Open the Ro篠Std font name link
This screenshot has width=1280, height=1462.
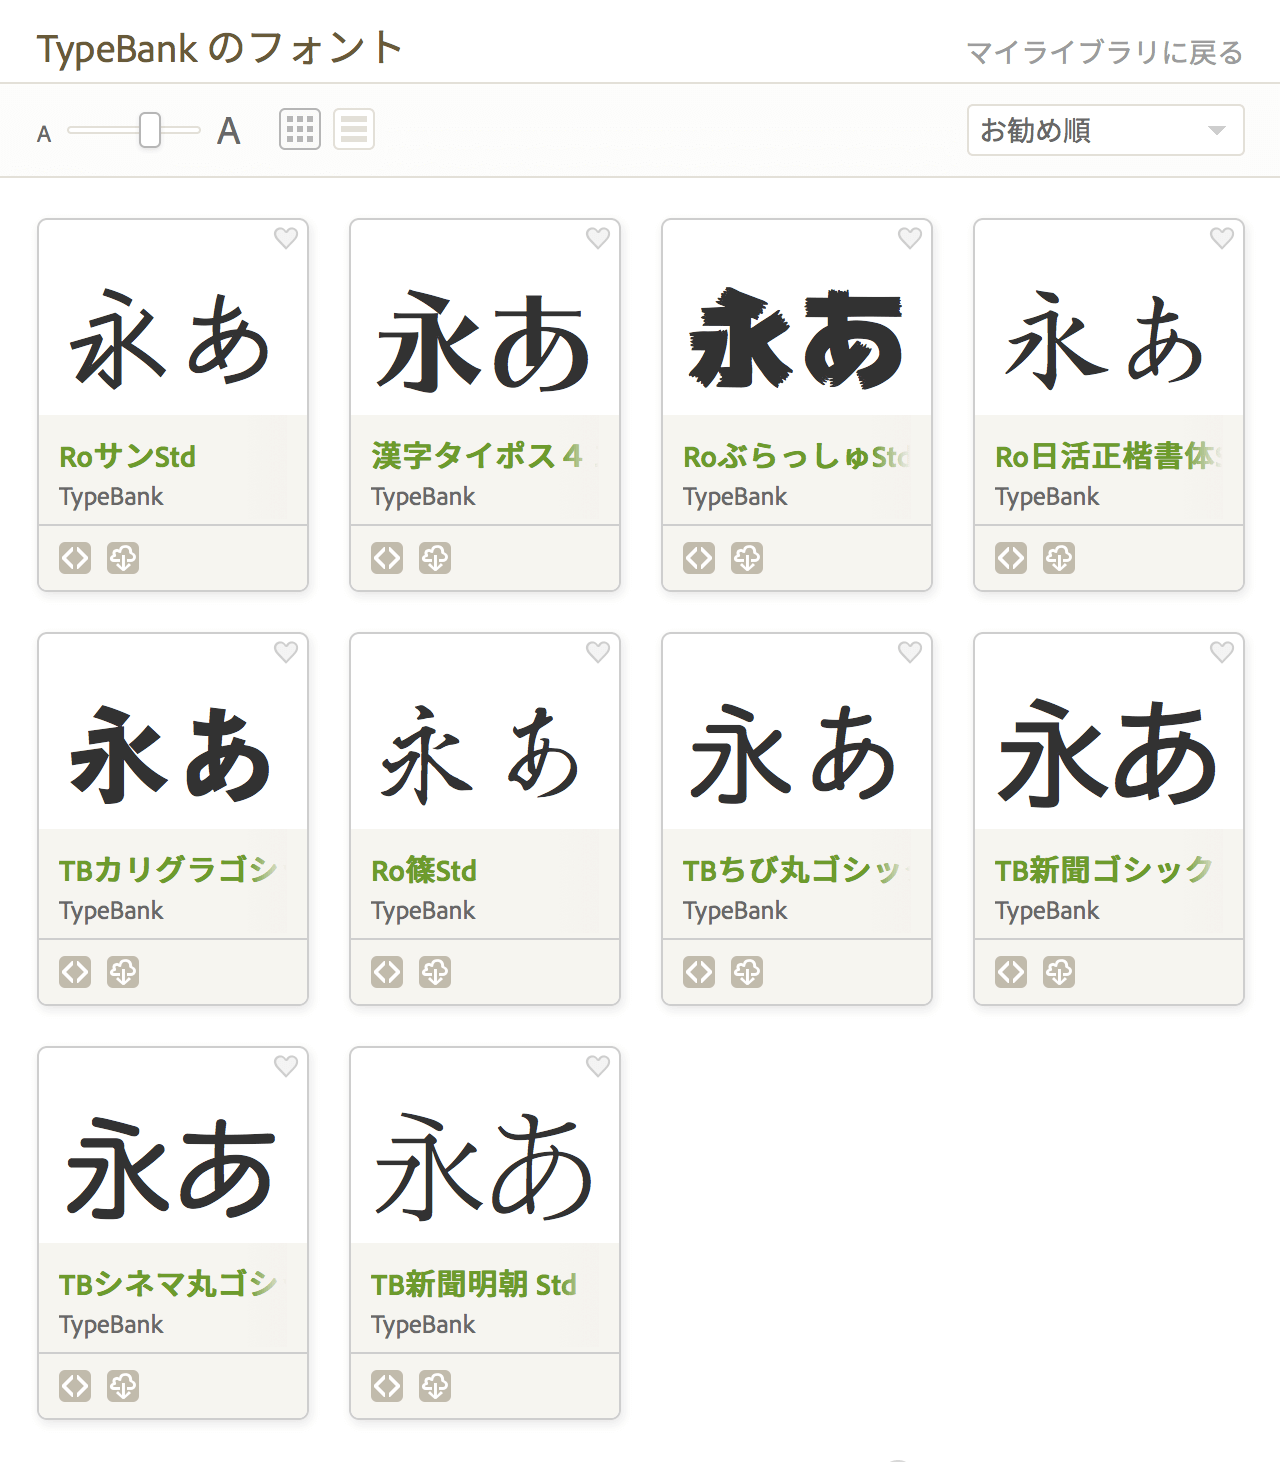(424, 871)
